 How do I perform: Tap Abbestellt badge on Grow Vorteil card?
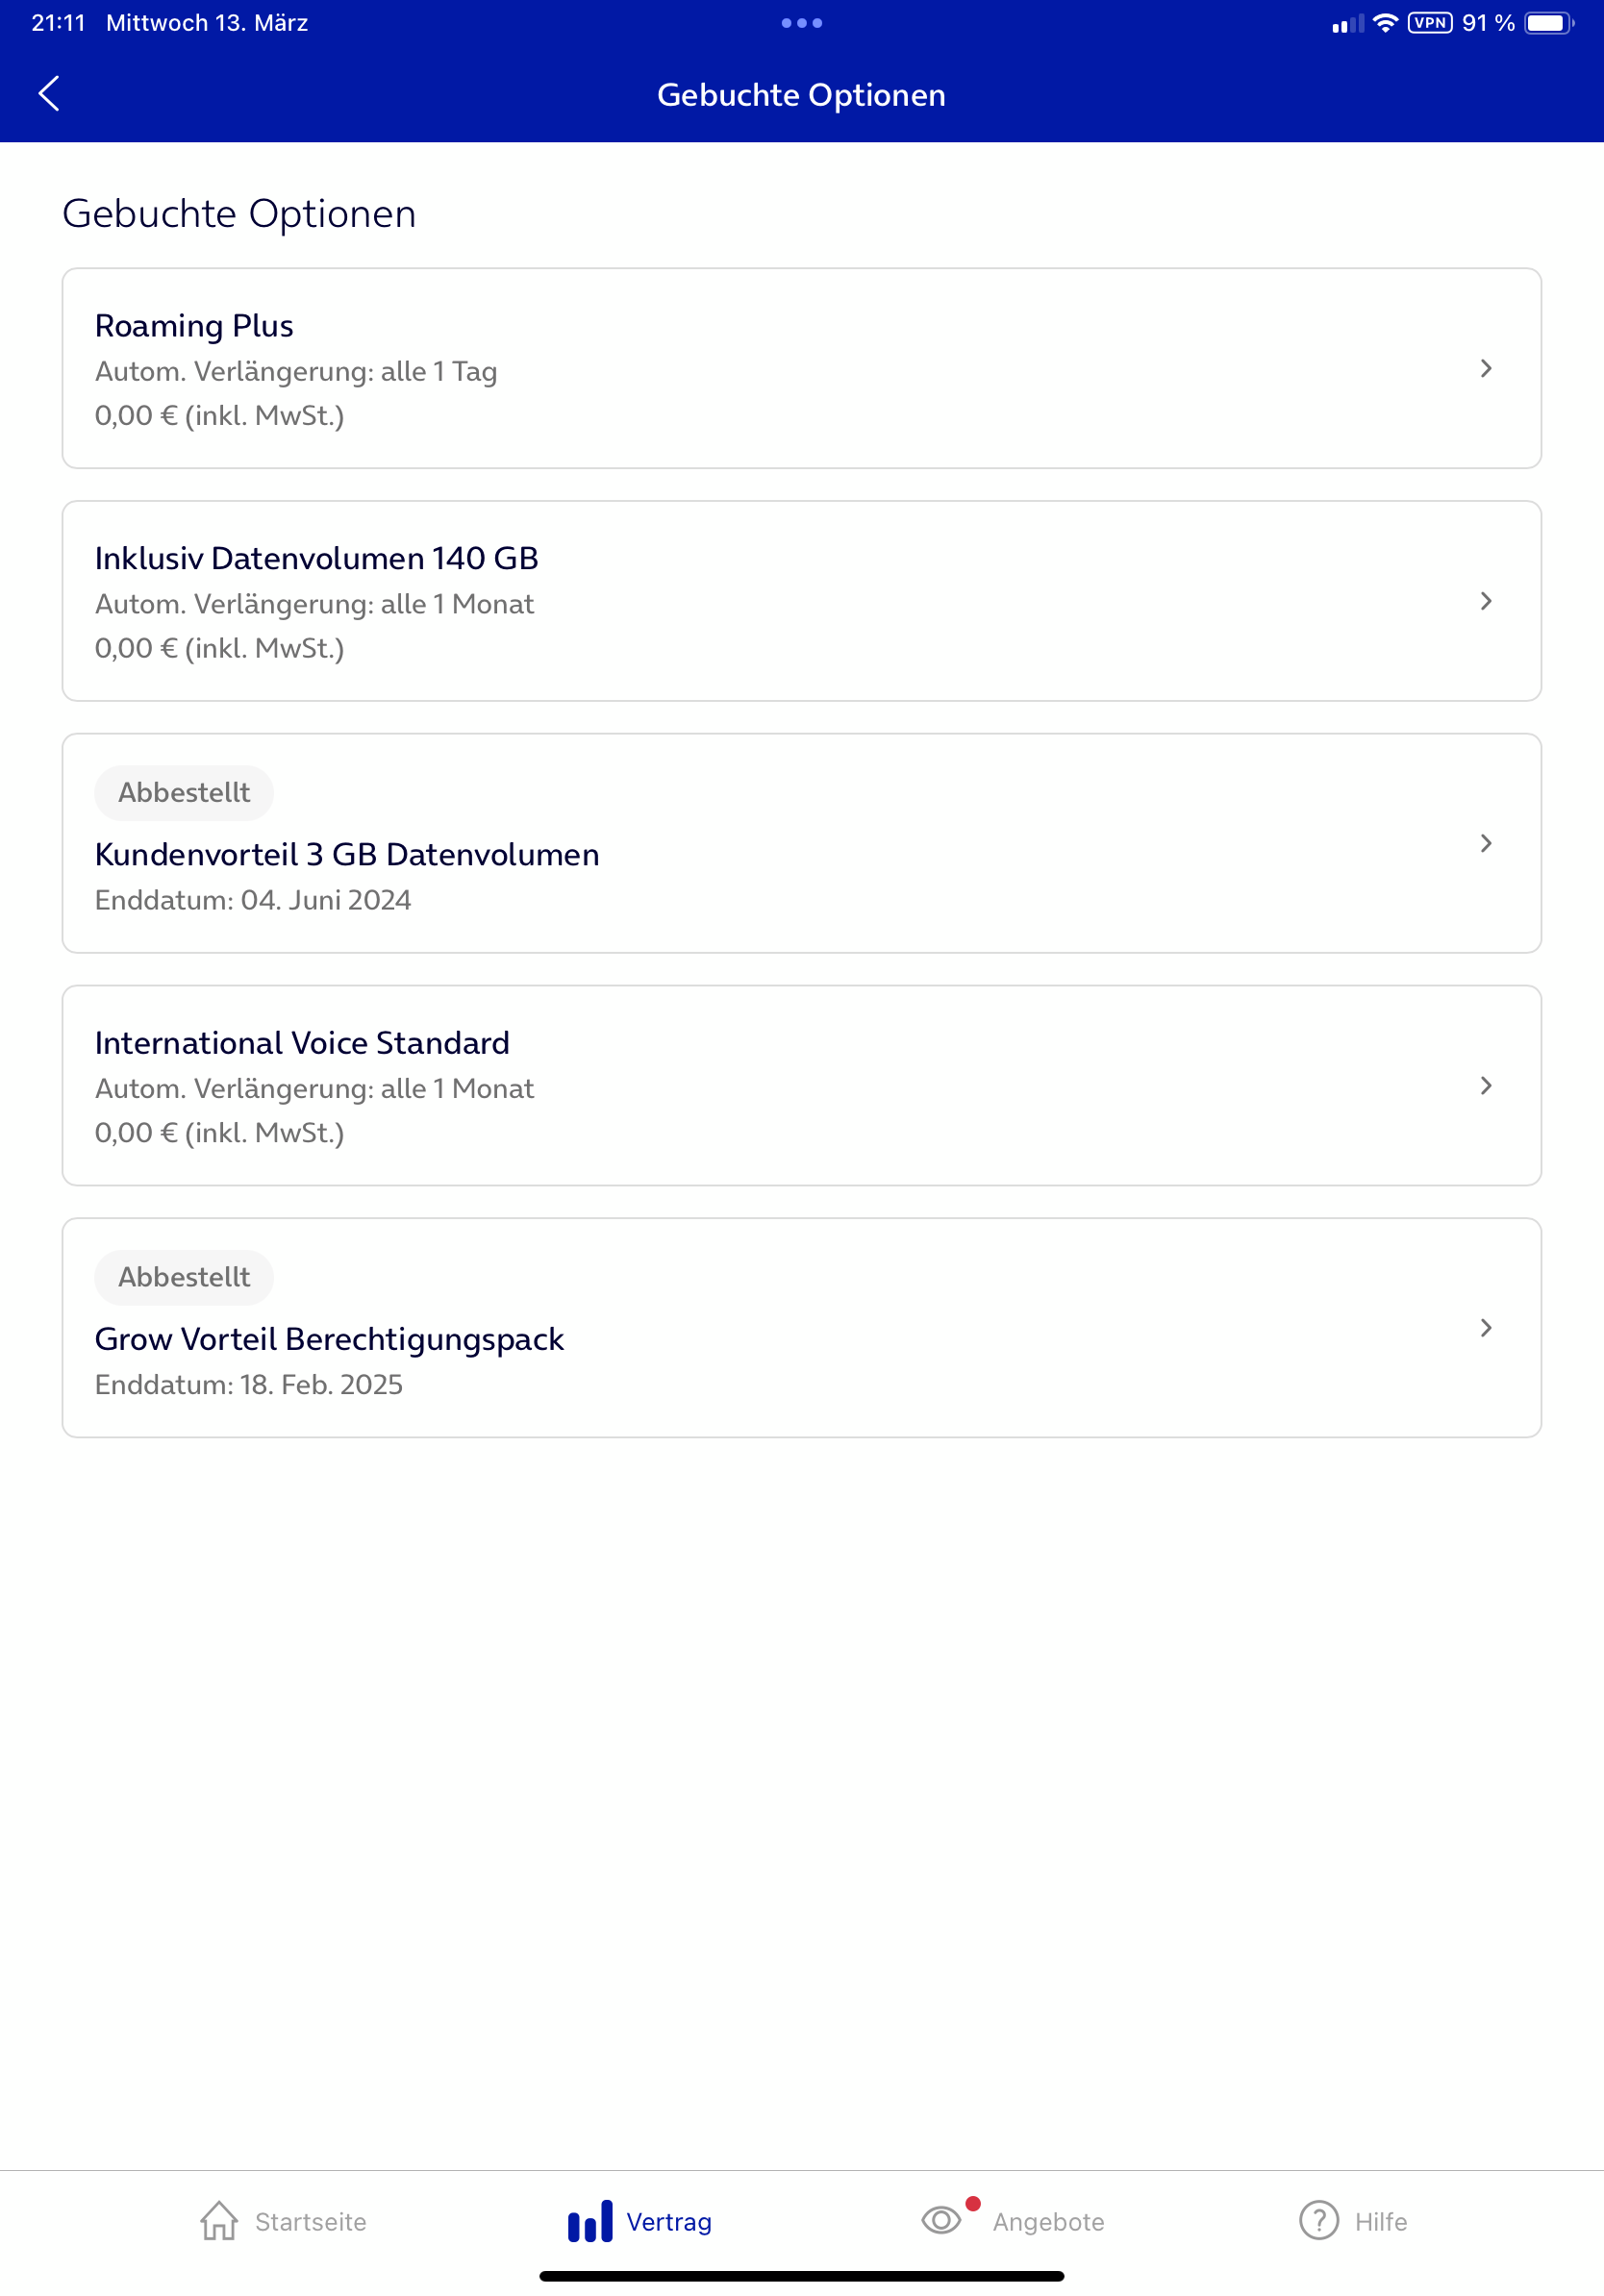(x=184, y=1276)
